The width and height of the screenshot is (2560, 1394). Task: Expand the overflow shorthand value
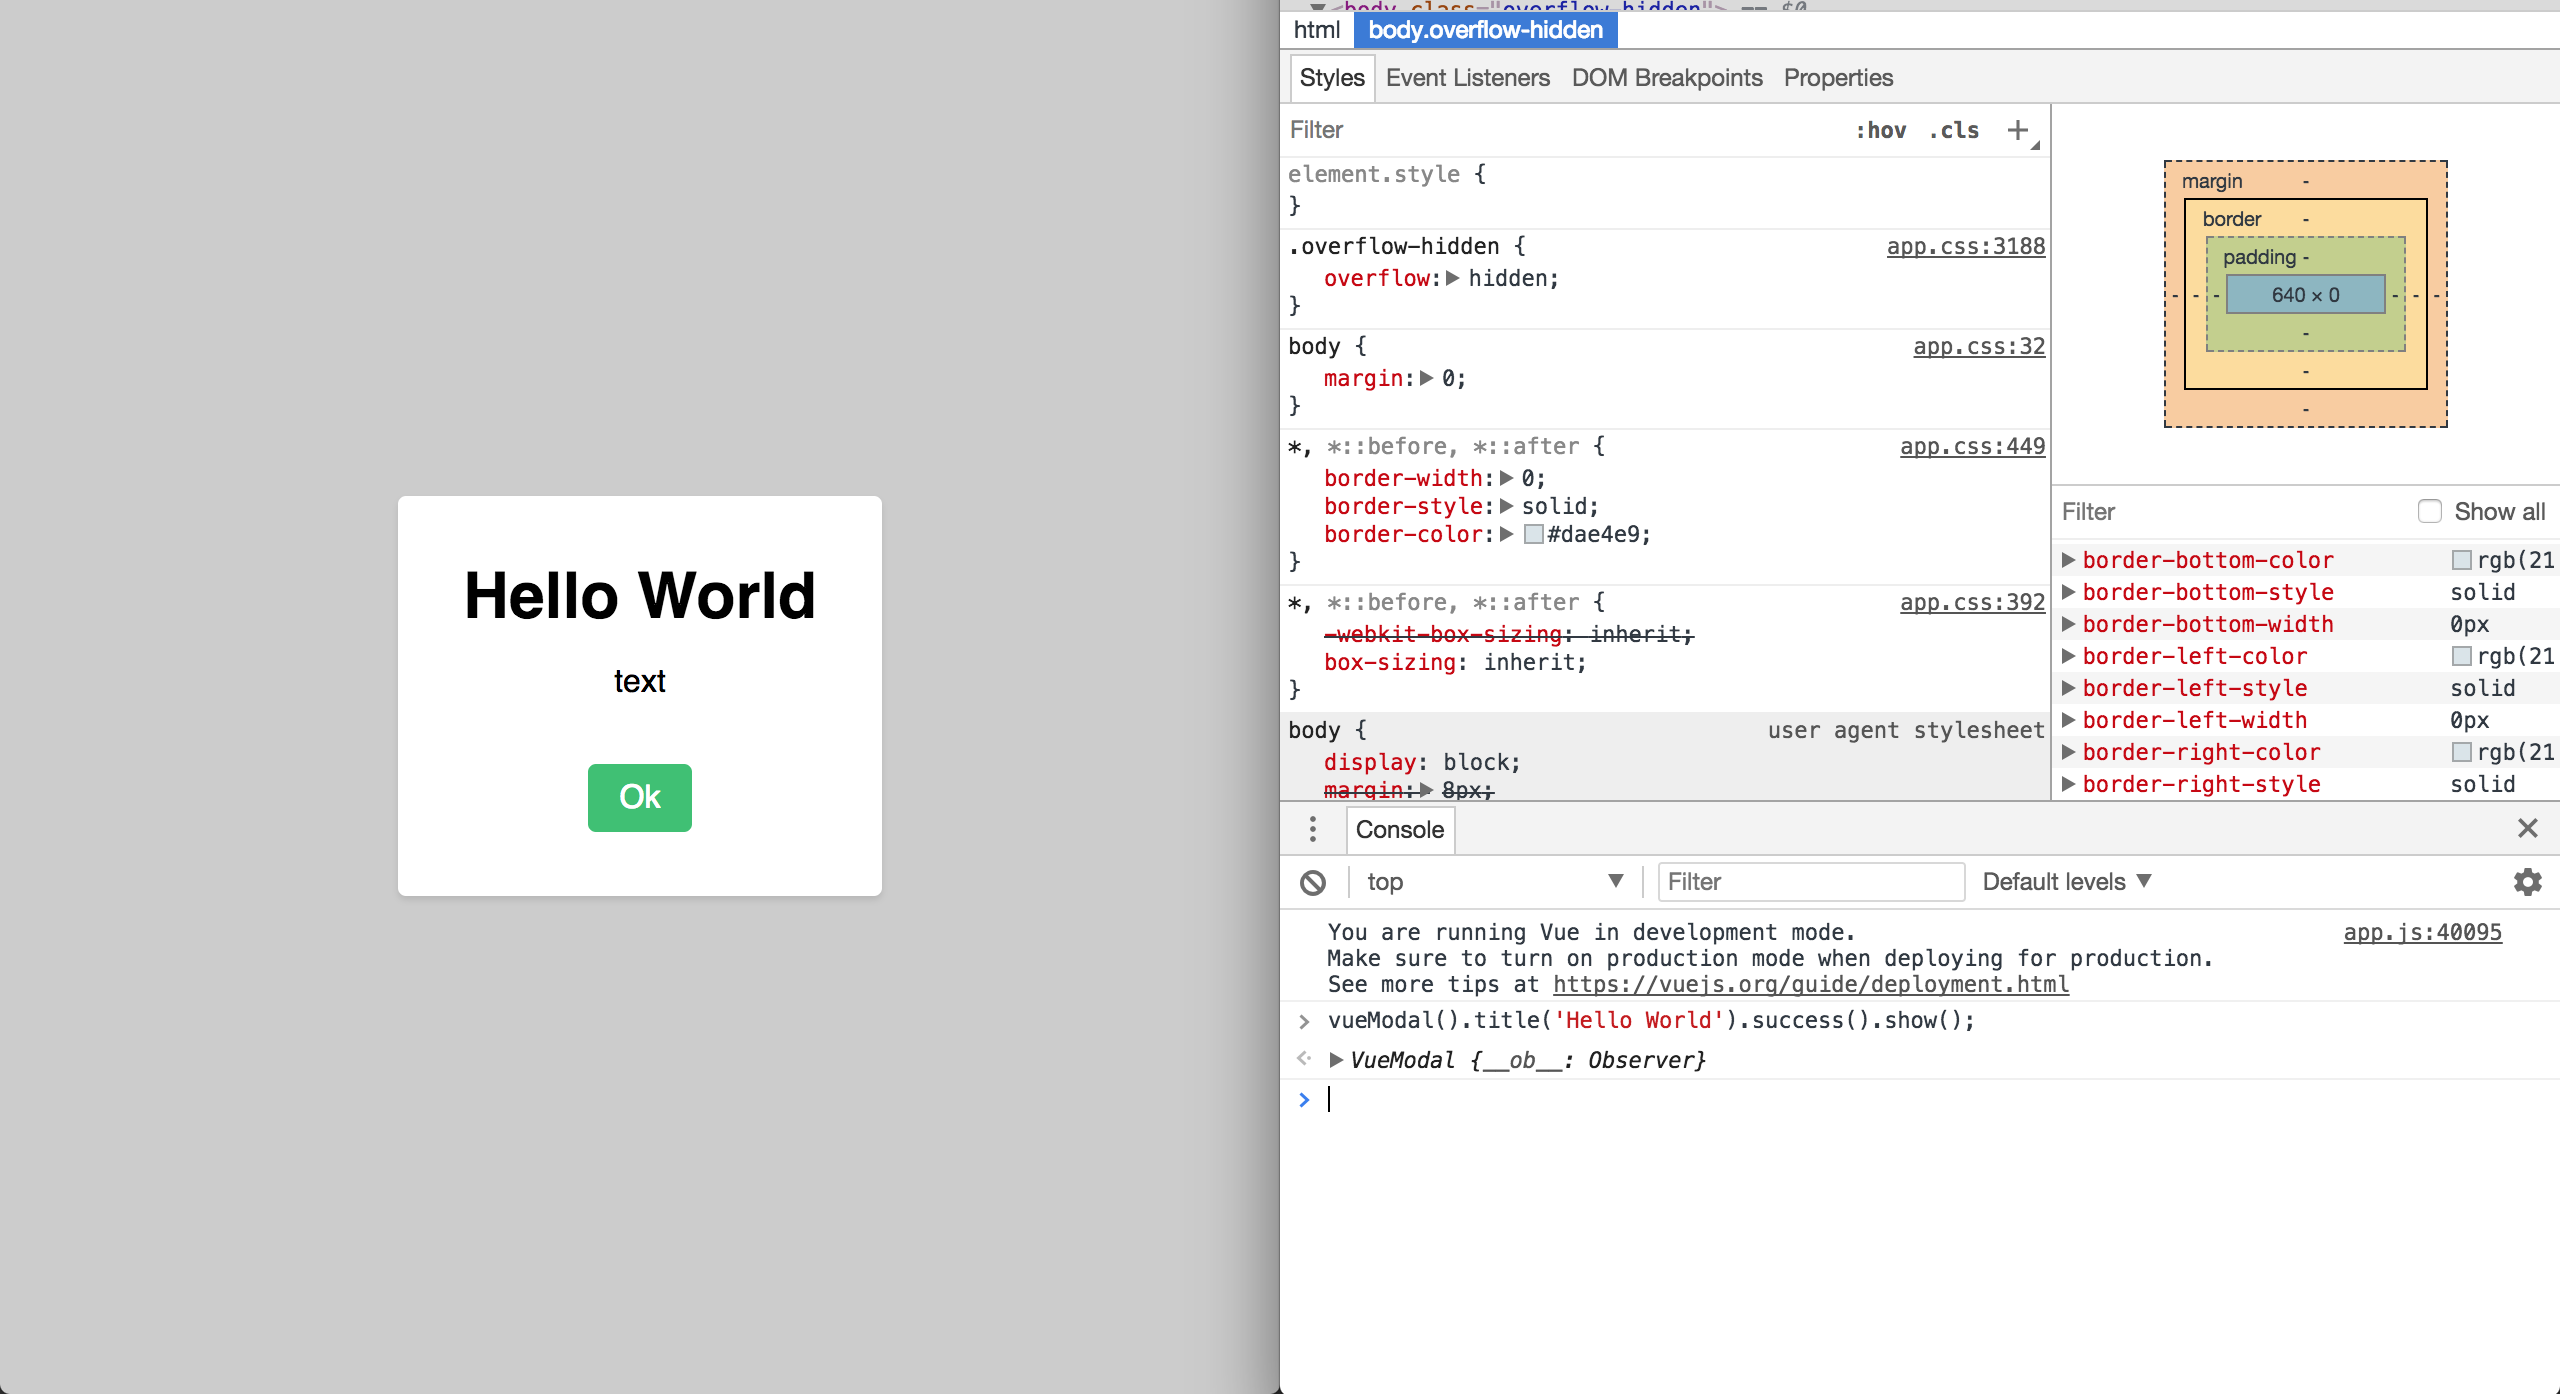coord(1453,278)
